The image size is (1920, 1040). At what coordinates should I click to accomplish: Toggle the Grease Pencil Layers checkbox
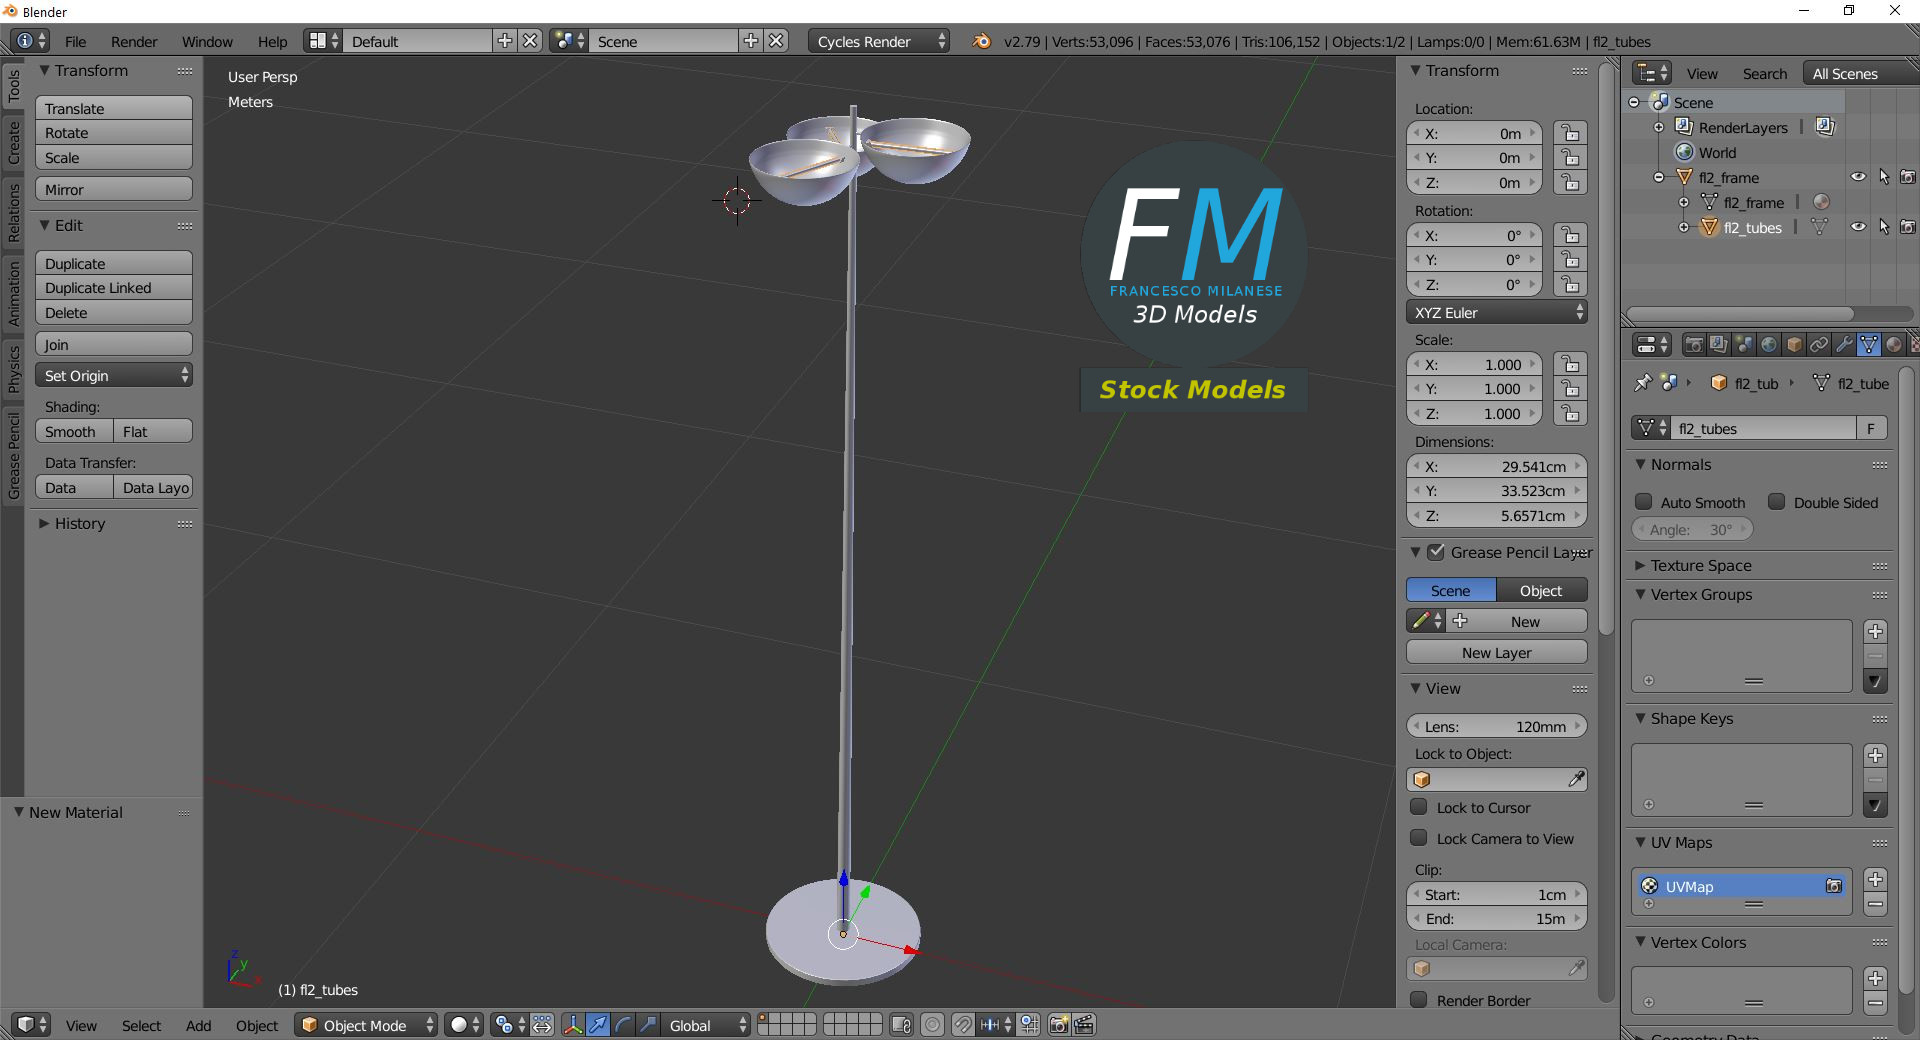pyautogui.click(x=1436, y=552)
